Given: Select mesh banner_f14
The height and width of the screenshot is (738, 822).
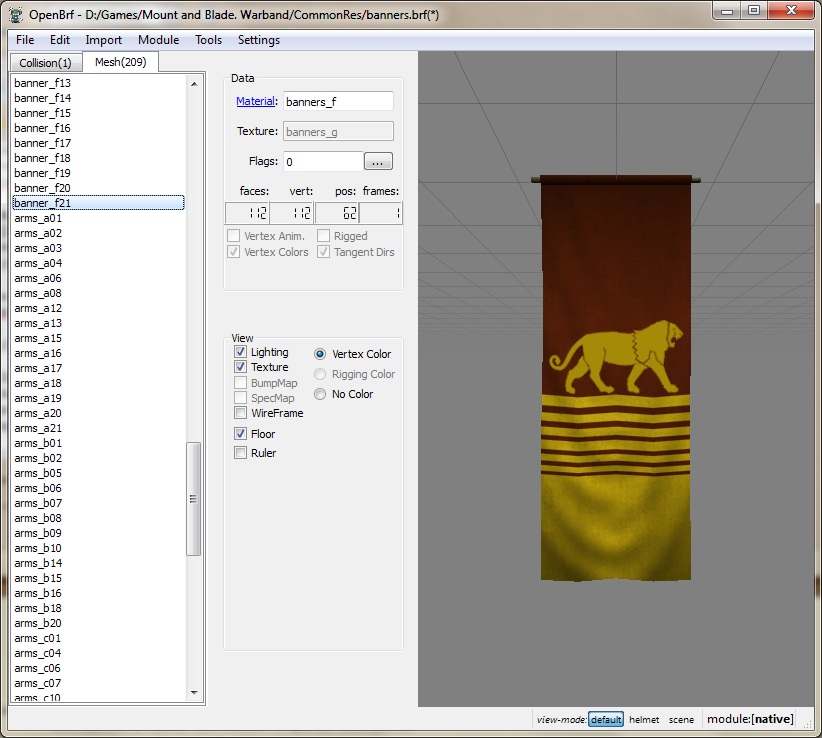Looking at the screenshot, I should click(99, 98).
